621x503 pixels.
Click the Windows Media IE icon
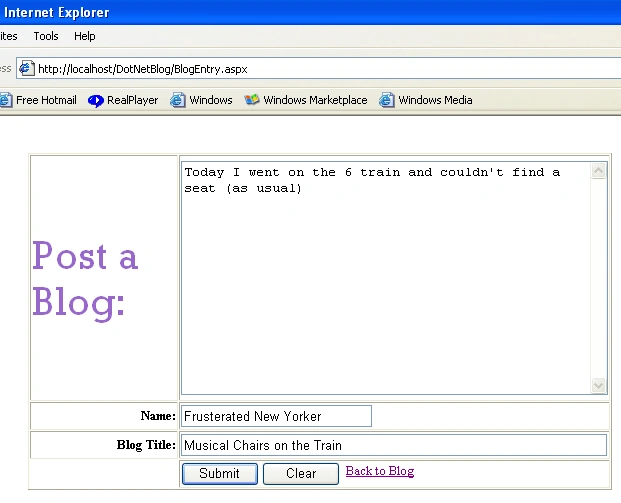(387, 100)
